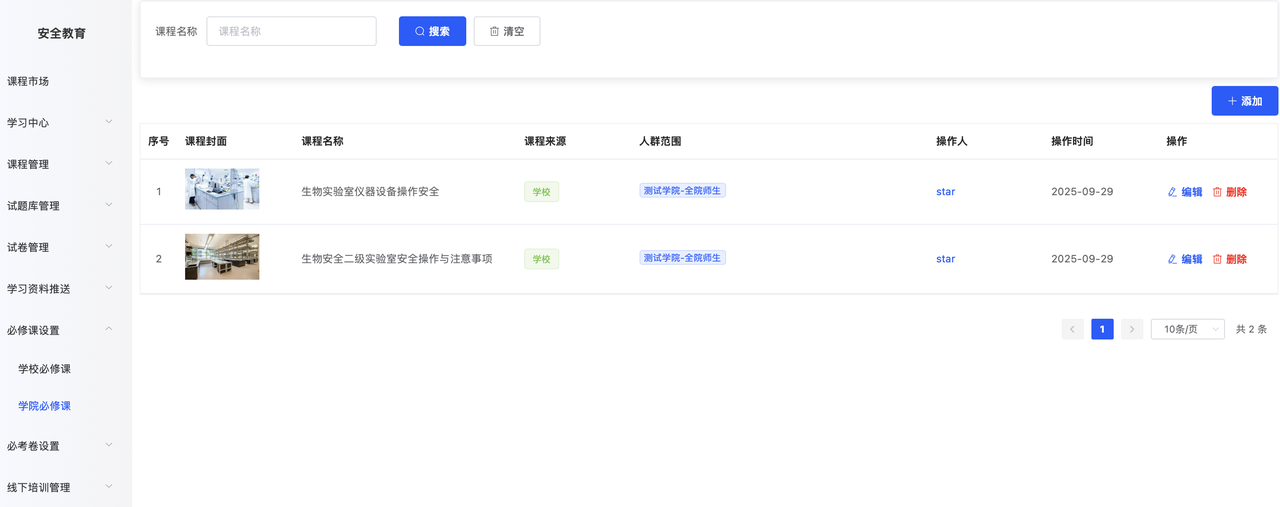This screenshot has height=507, width=1280.
Task: Click the clear button with trash icon
Action: point(506,31)
